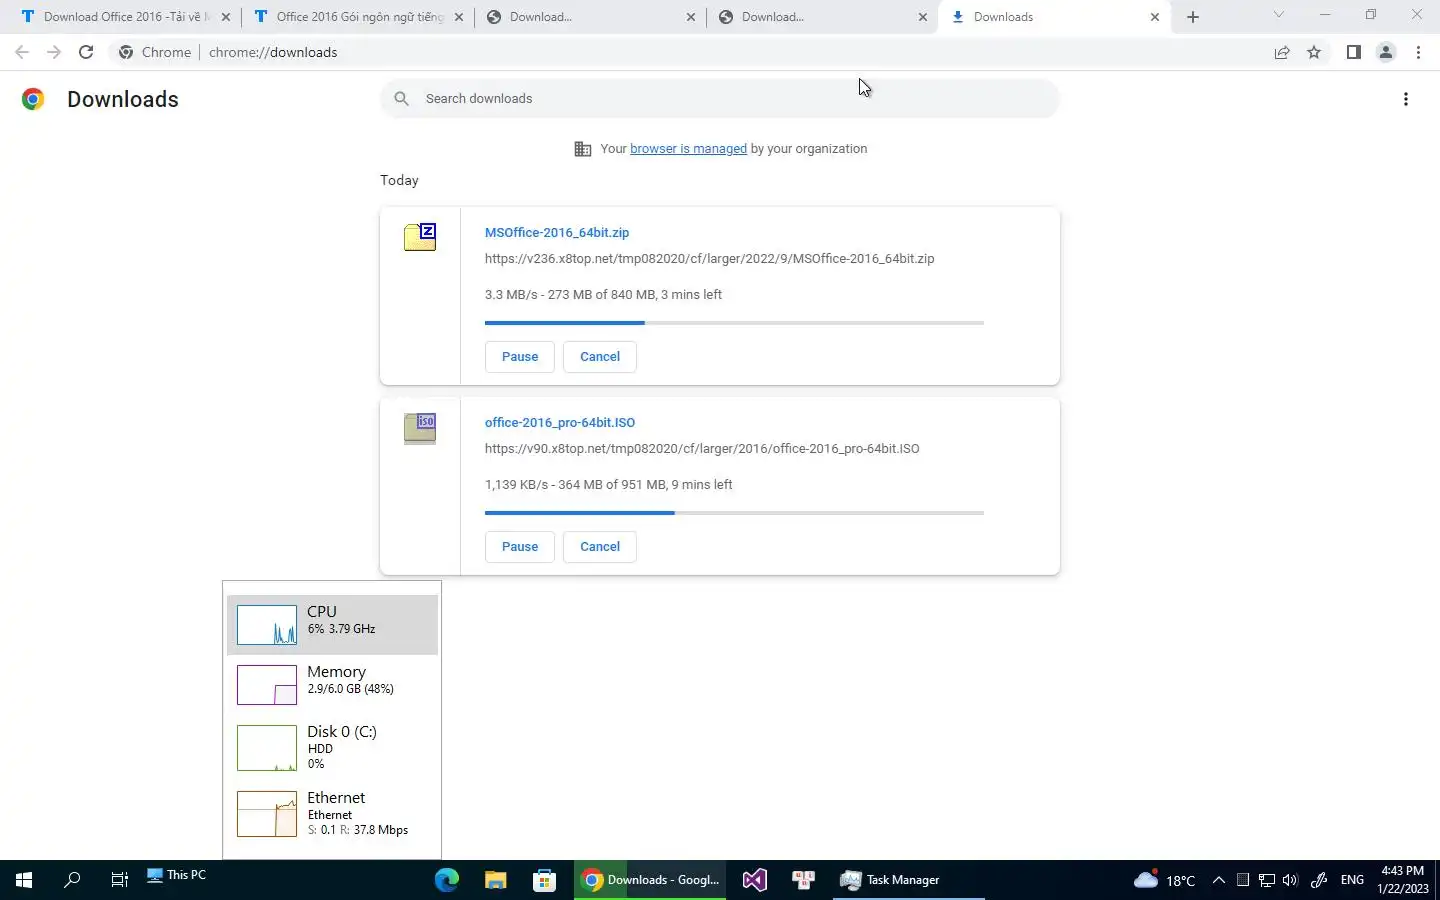Screen dimensions: 1440x900
Task: Pause the MSOffice-2016_64bit.zip download
Action: point(520,357)
